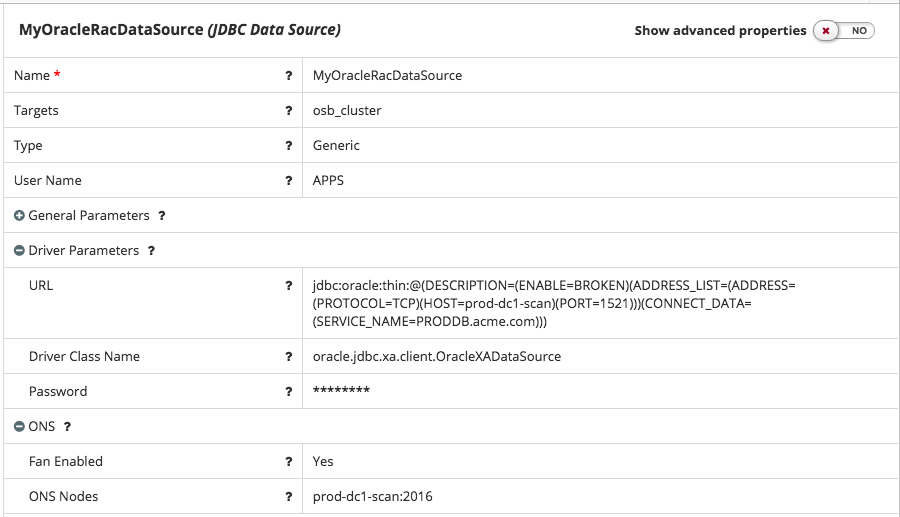
Task: Open help for the Password field
Action: [x=289, y=392]
